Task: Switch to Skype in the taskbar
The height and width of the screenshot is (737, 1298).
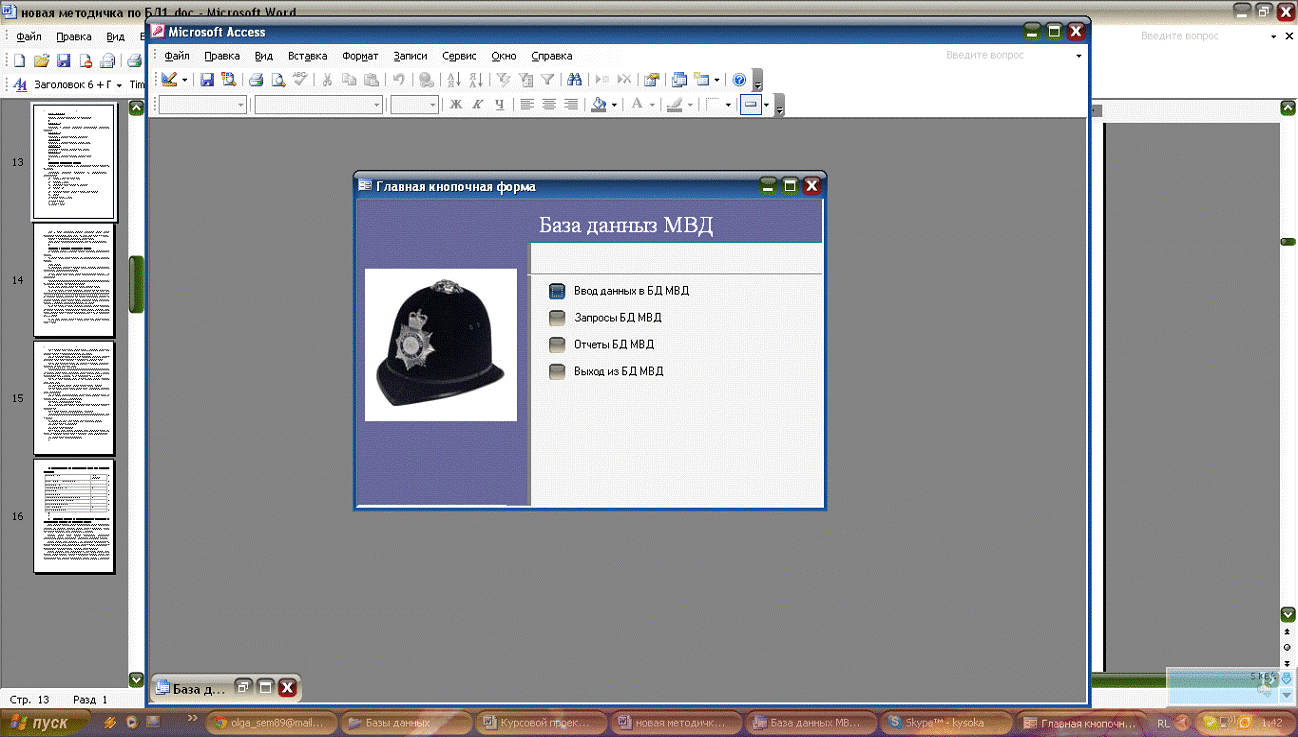Action: click(943, 722)
